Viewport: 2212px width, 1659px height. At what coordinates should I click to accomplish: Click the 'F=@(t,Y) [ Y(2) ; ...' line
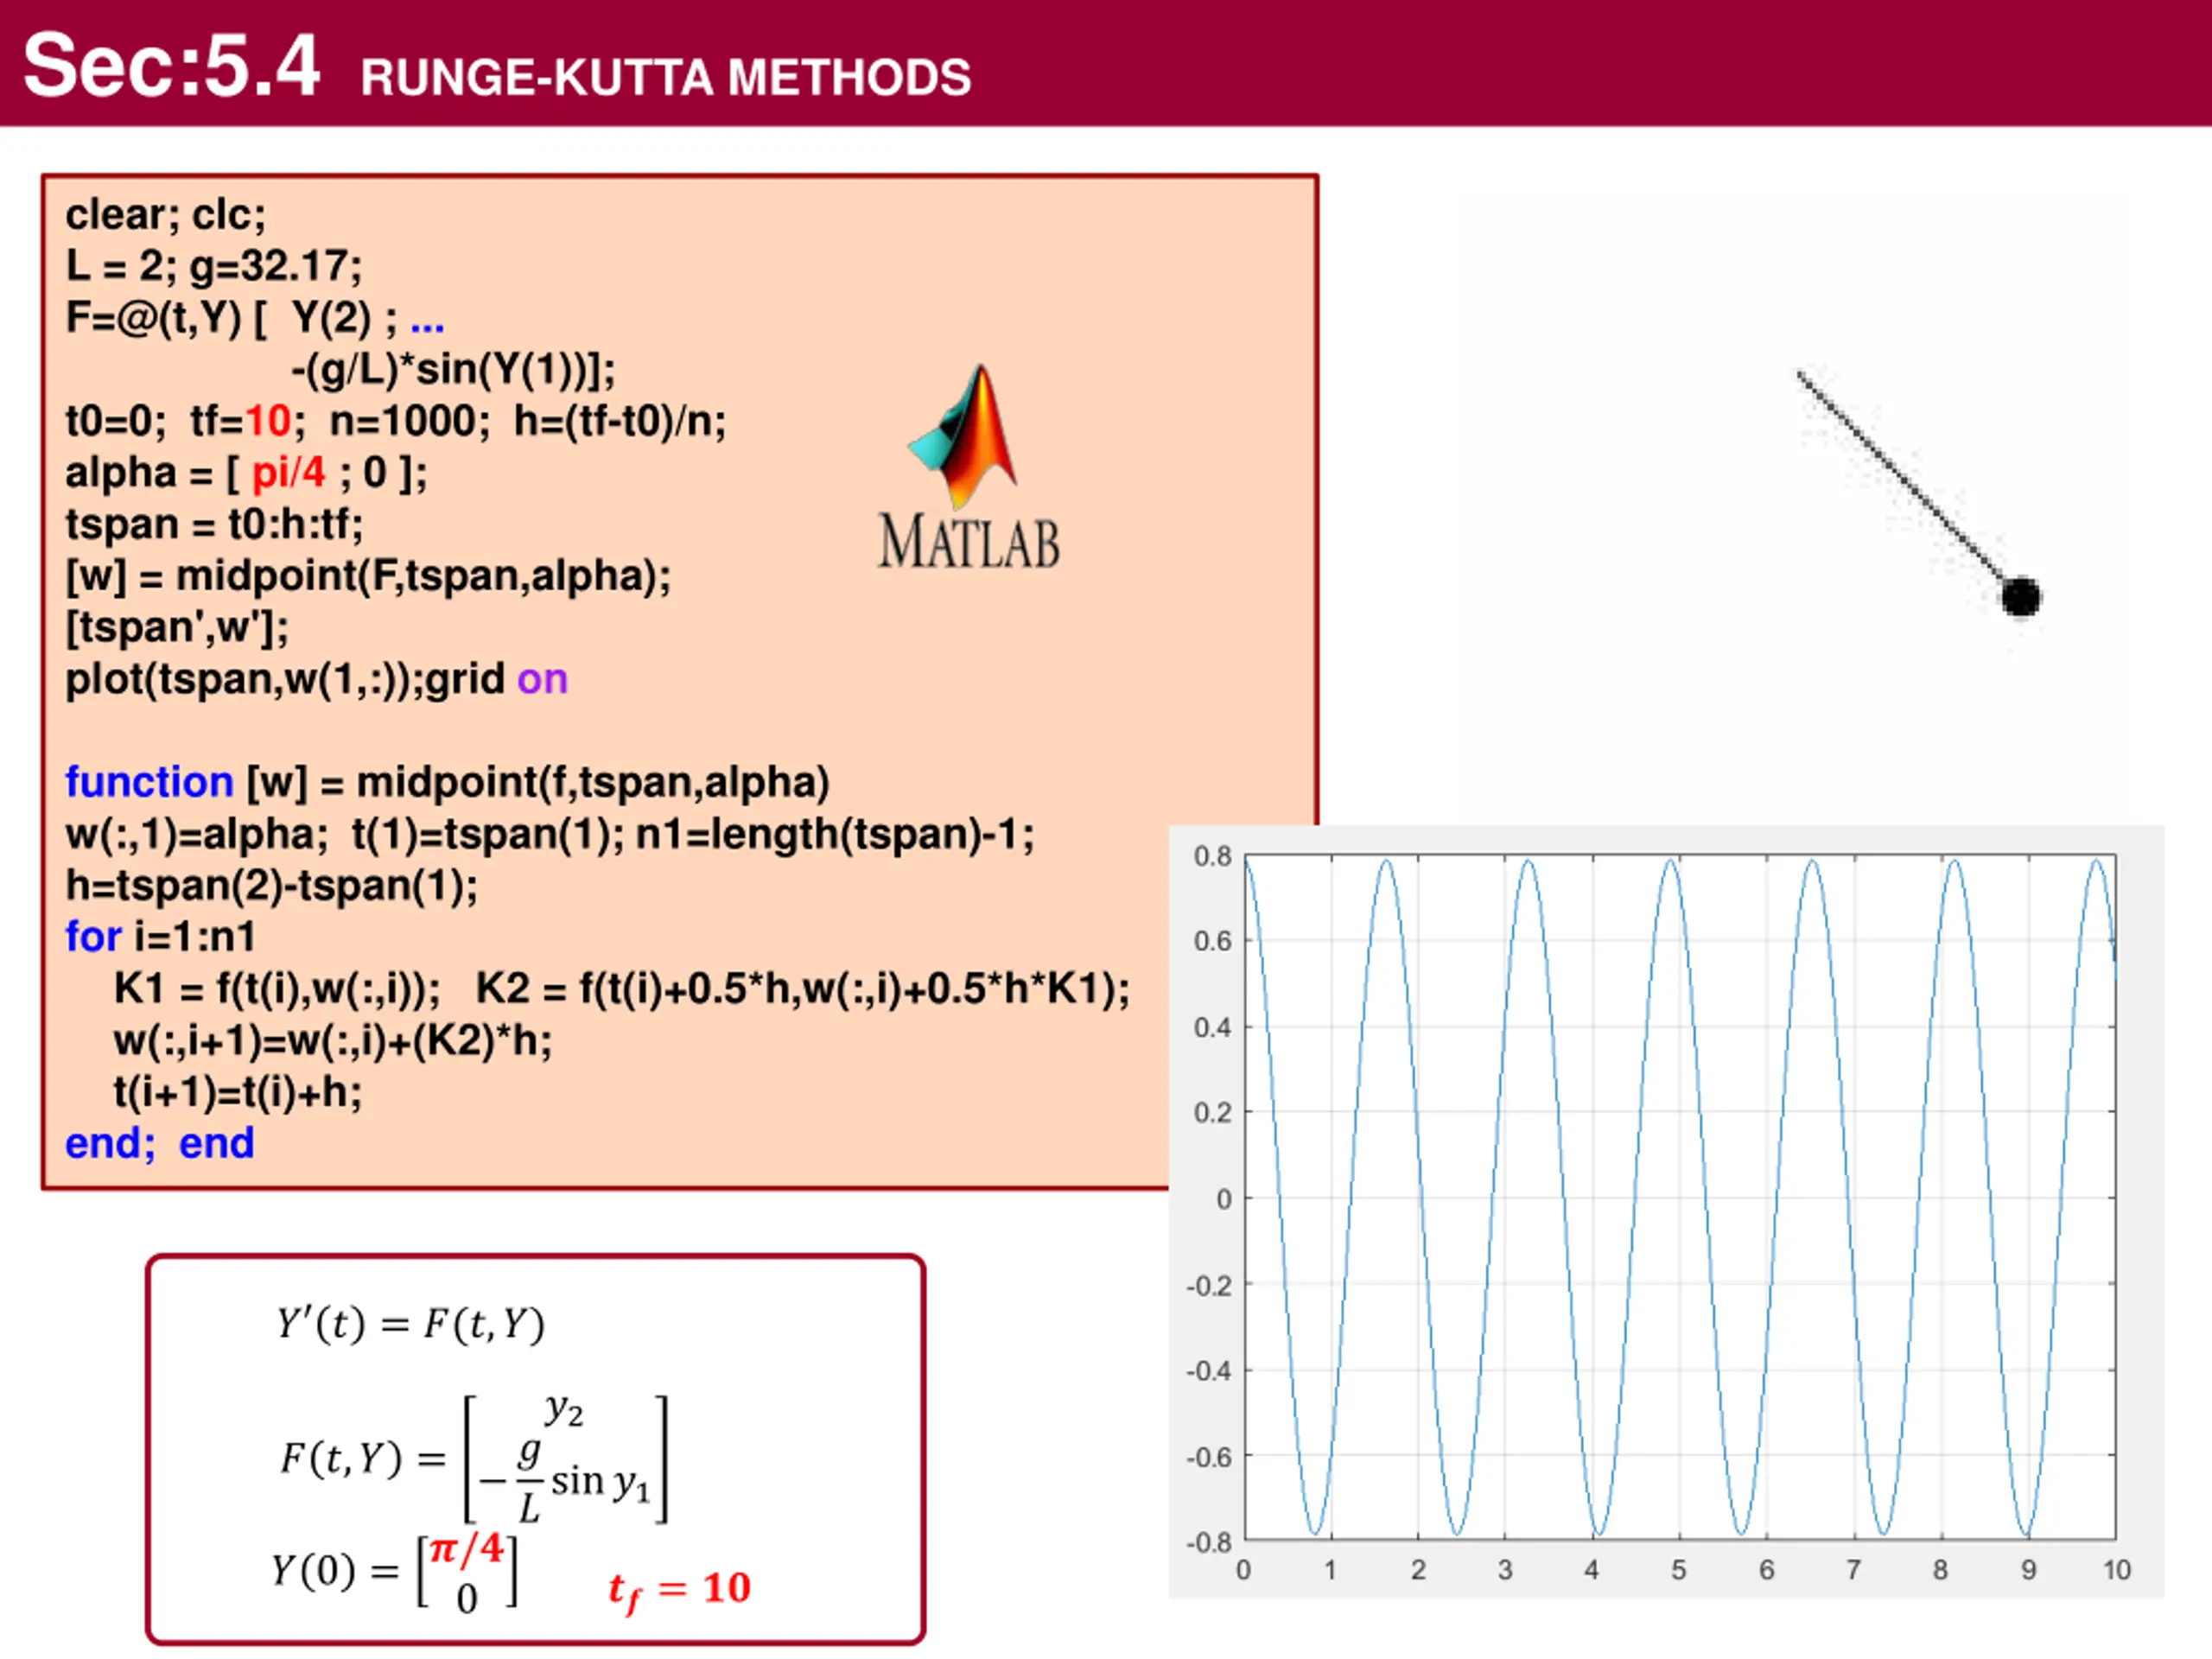tap(255, 318)
